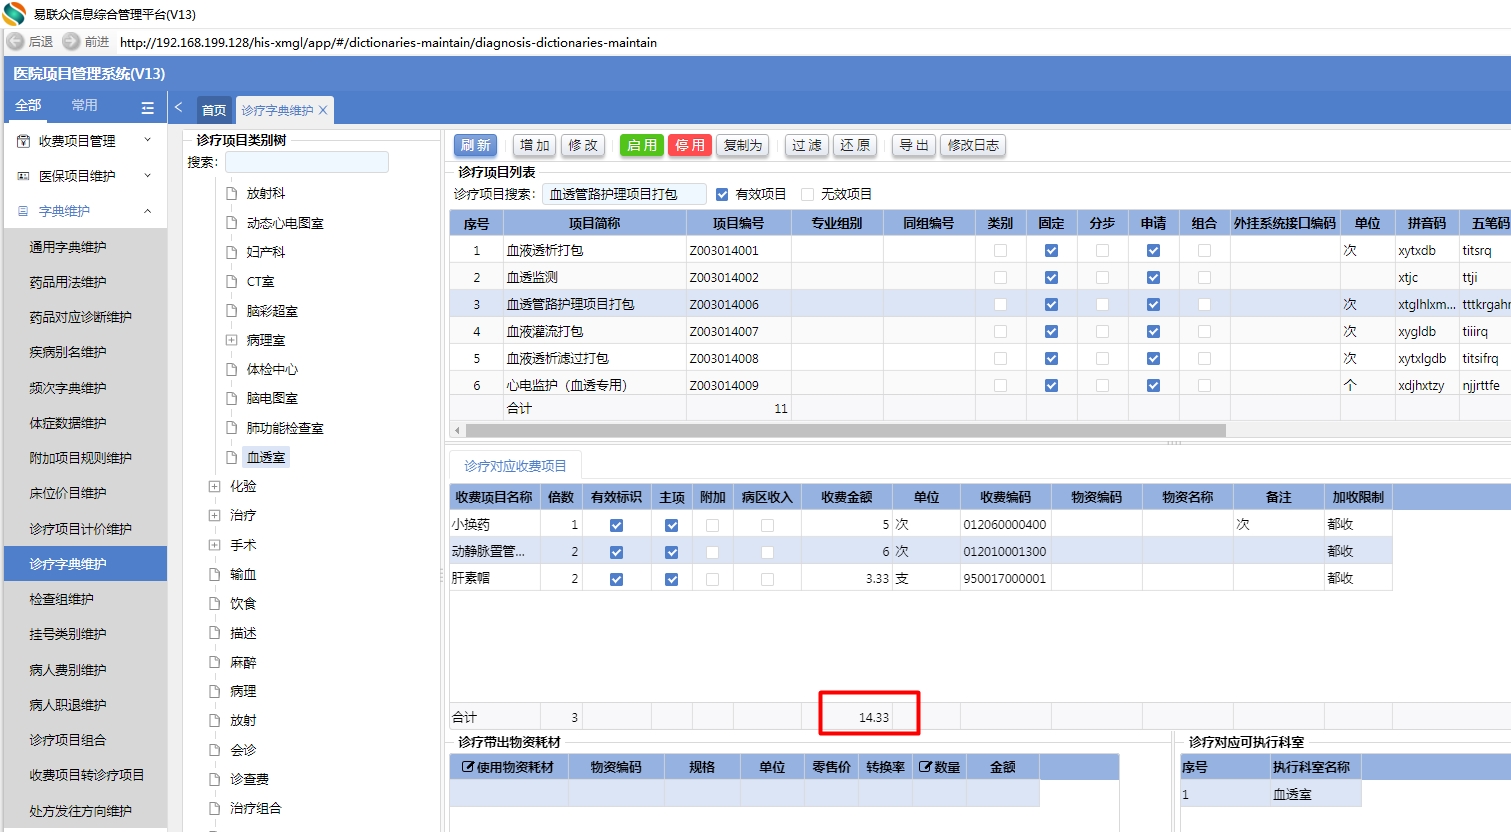
Task: Click the left chevron before the 首页 tab
Action: (178, 107)
